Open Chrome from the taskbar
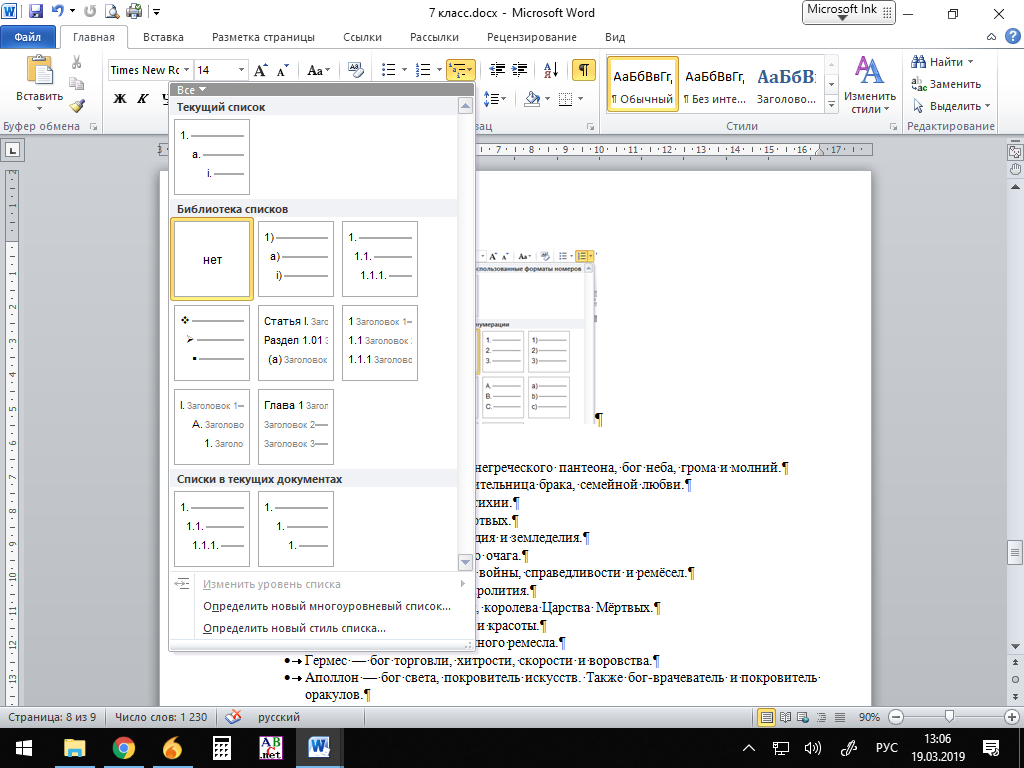The height and width of the screenshot is (768, 1024). click(x=124, y=747)
